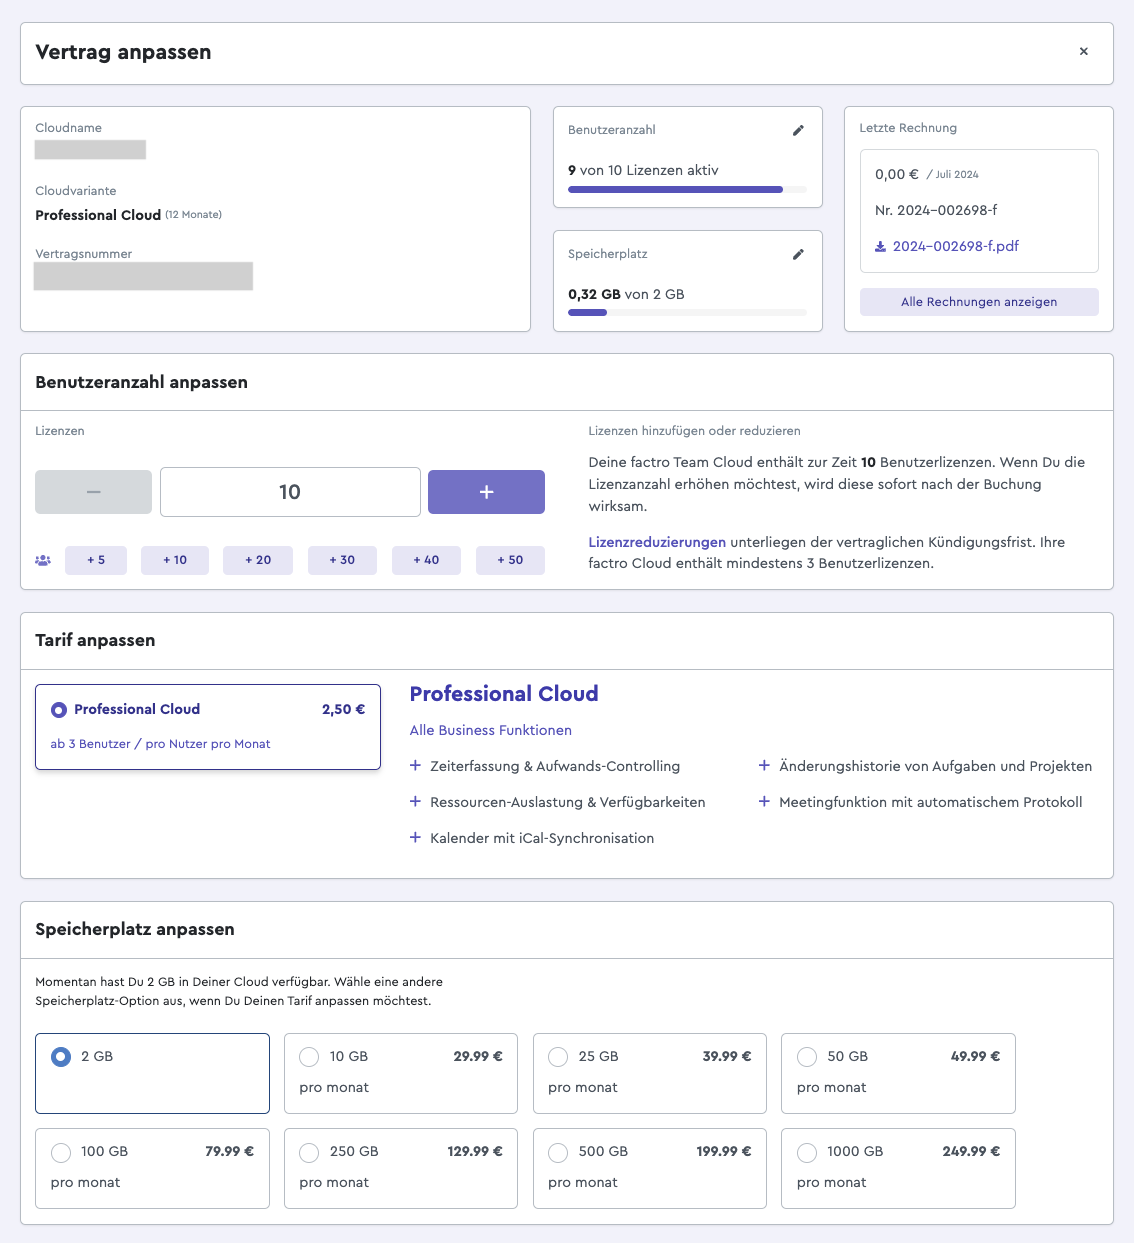This screenshot has height=1243, width=1134.
Task: Focus the license number field showing 10
Action: [290, 492]
